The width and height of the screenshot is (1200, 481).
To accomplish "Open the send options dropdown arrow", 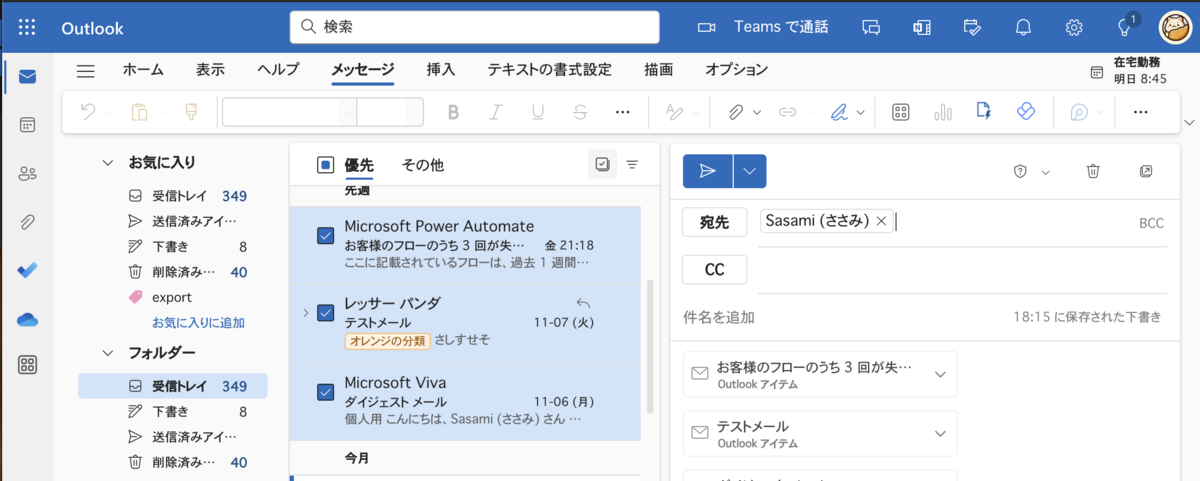I will [x=749, y=171].
